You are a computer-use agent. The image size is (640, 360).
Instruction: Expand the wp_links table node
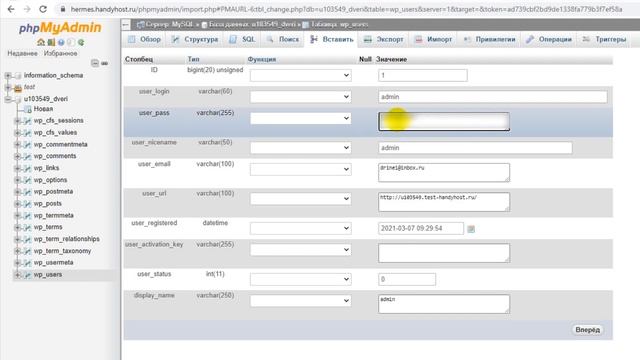point(17,168)
